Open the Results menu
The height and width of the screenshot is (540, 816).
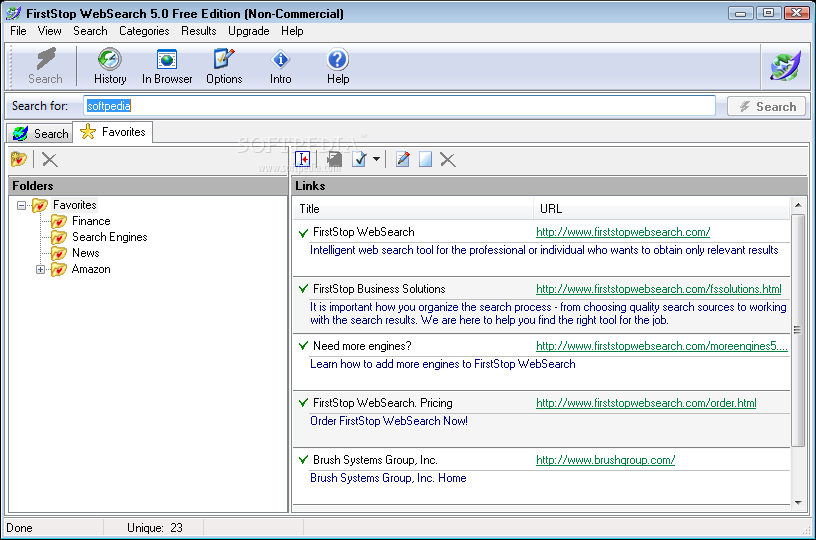click(x=198, y=31)
